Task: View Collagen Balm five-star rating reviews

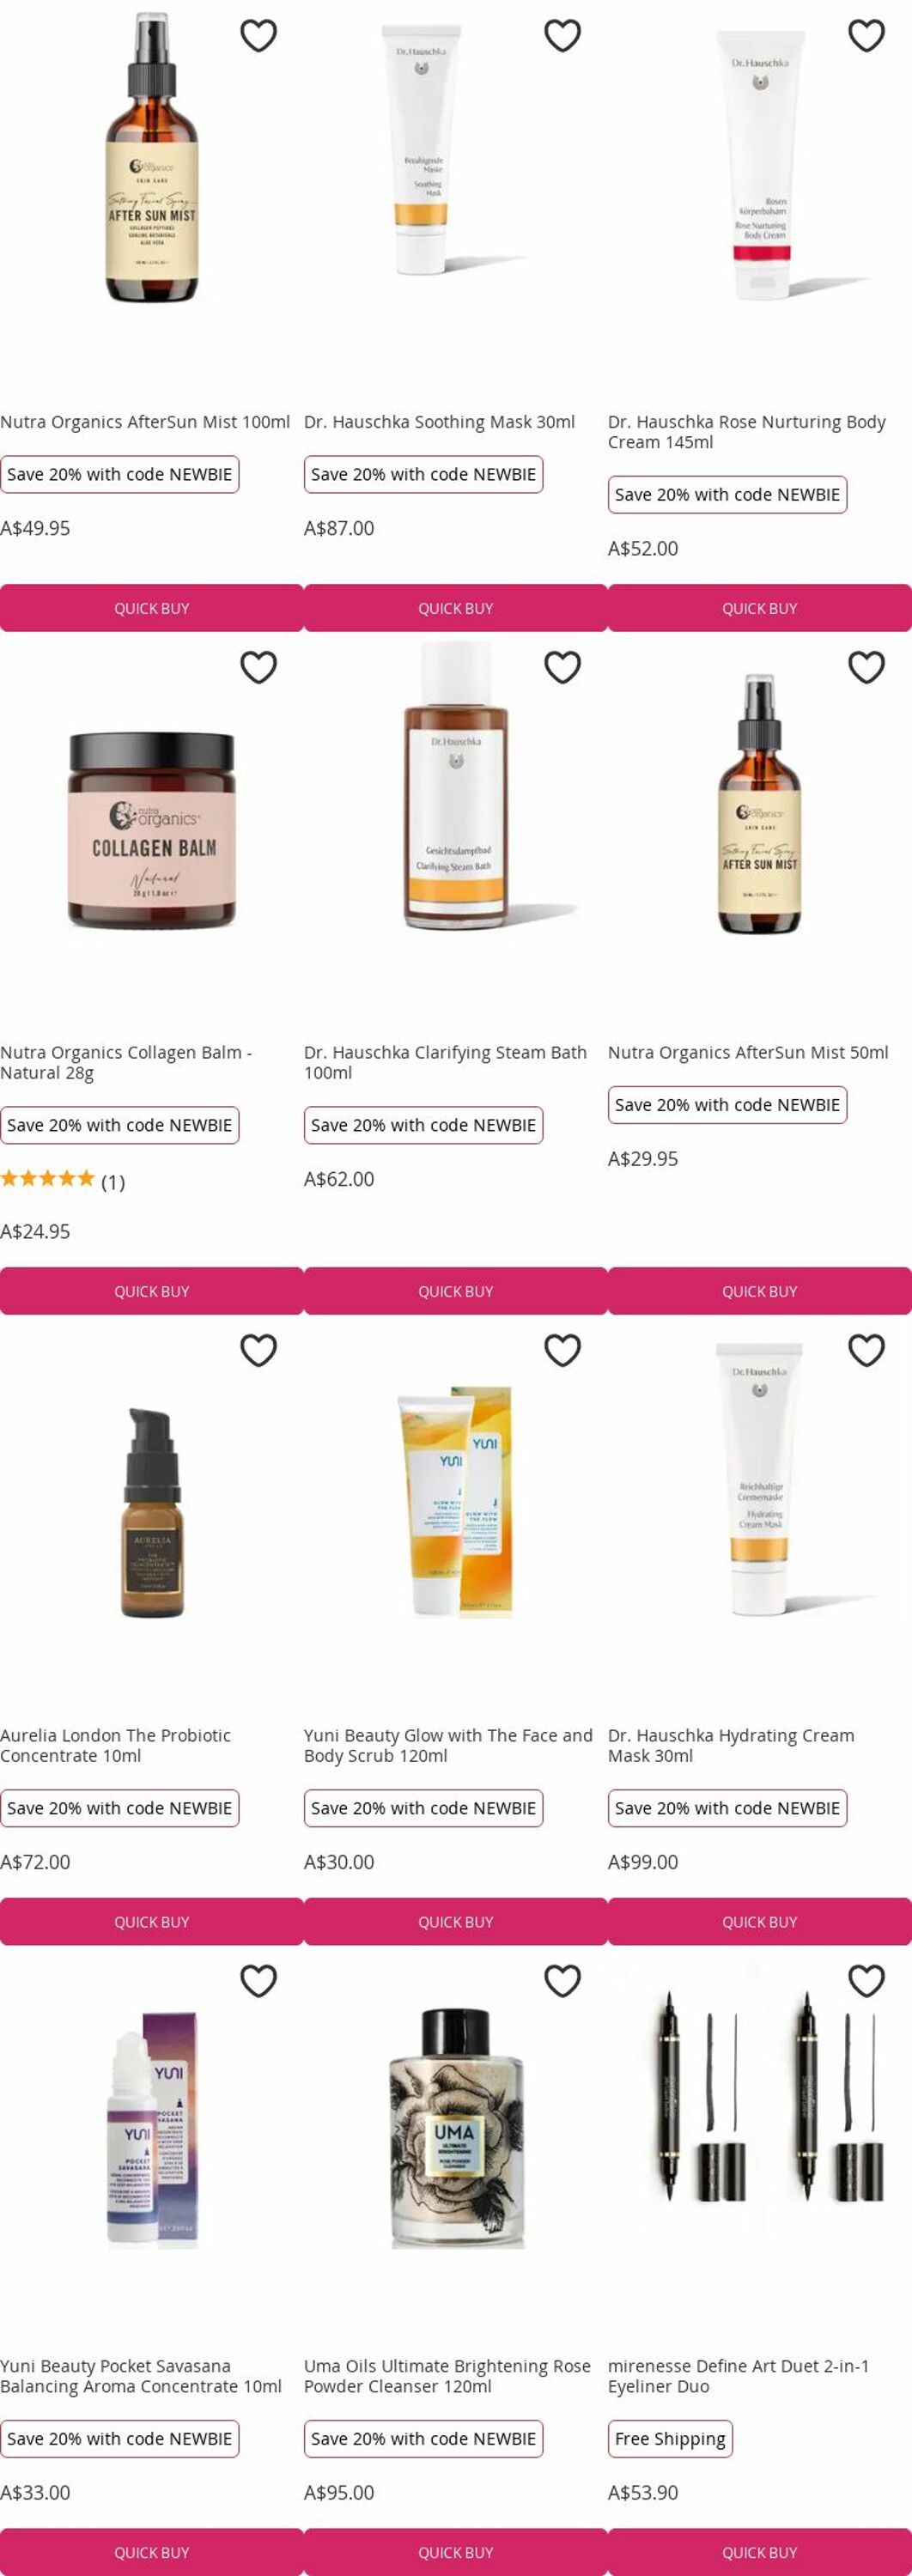Action: [62, 1180]
